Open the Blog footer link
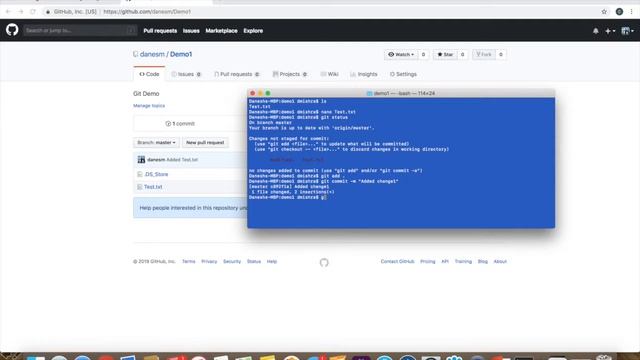The width and height of the screenshot is (640, 360). pos(483,262)
